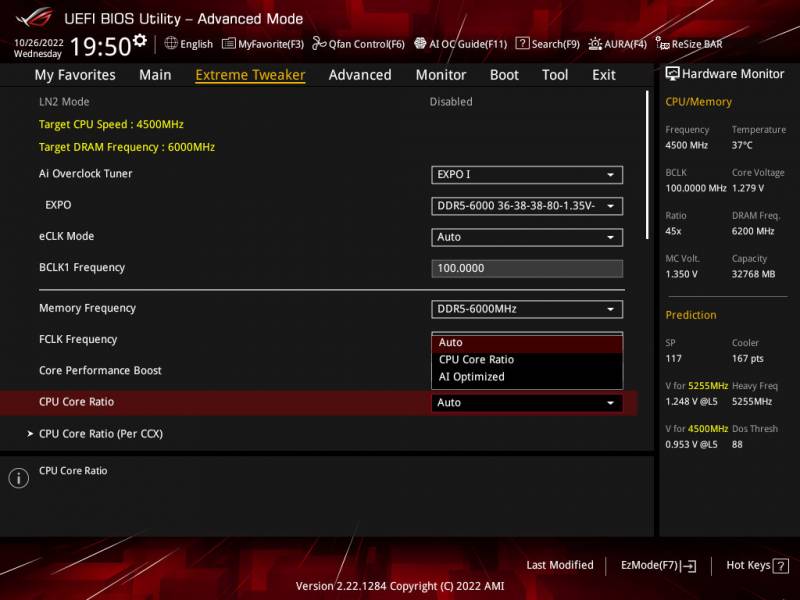Image resolution: width=800 pixels, height=600 pixels.
Task: Select CPU Core Ratio option in dropdown list
Action: 527,359
